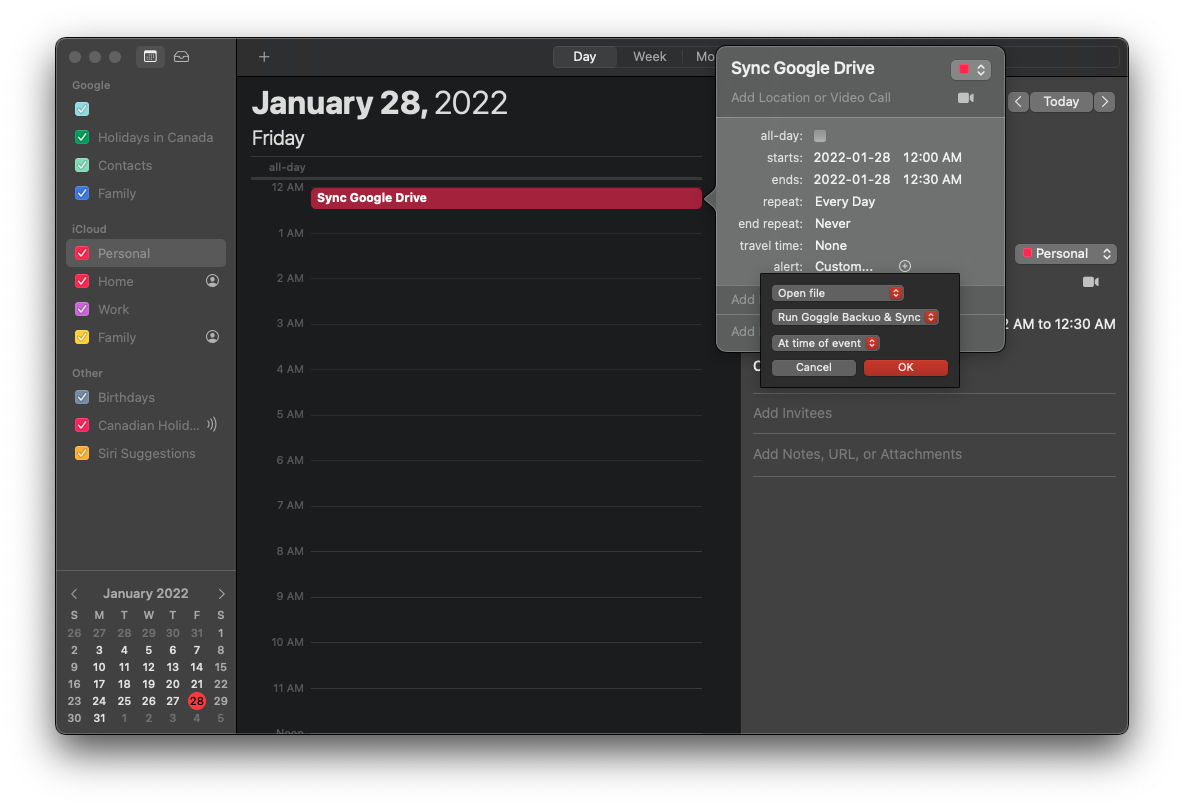
Task: Add another alert with the plus circle
Action: coord(905,266)
